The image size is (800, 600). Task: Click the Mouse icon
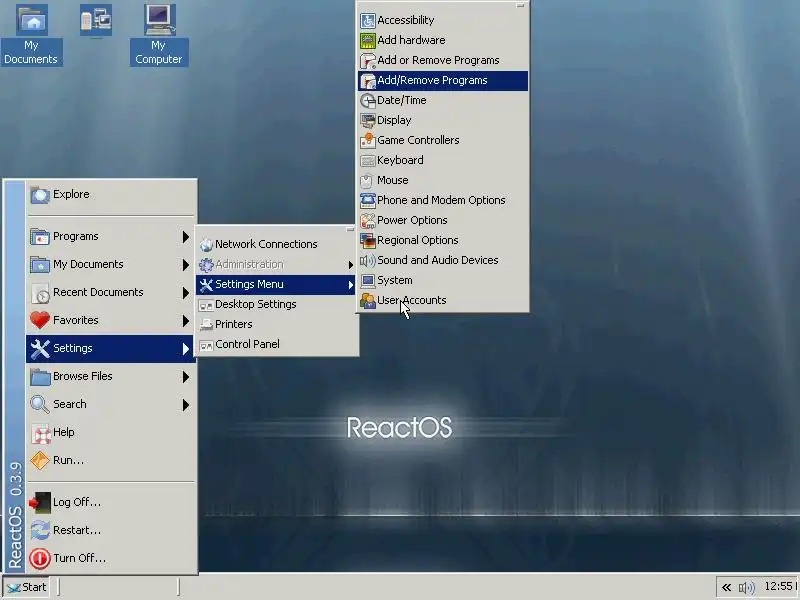click(x=367, y=181)
